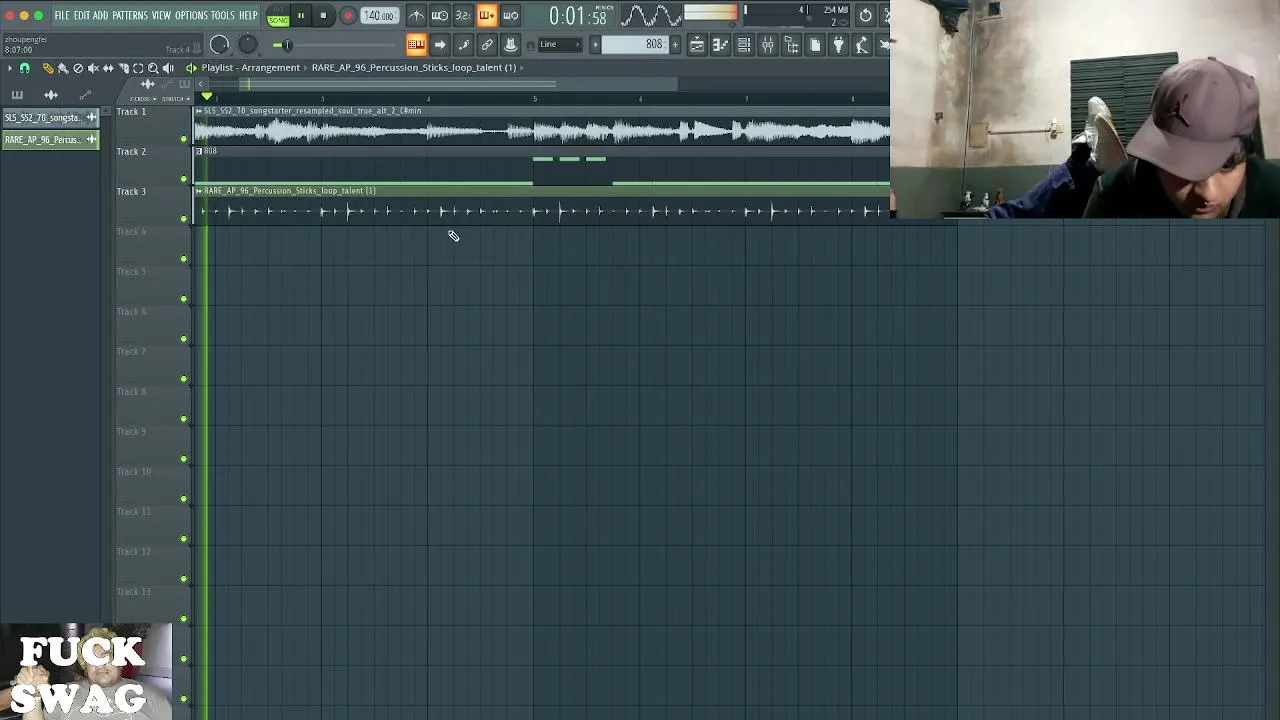Click the multilink to controllers chain icon
1280x720 pixels.
coord(487,44)
